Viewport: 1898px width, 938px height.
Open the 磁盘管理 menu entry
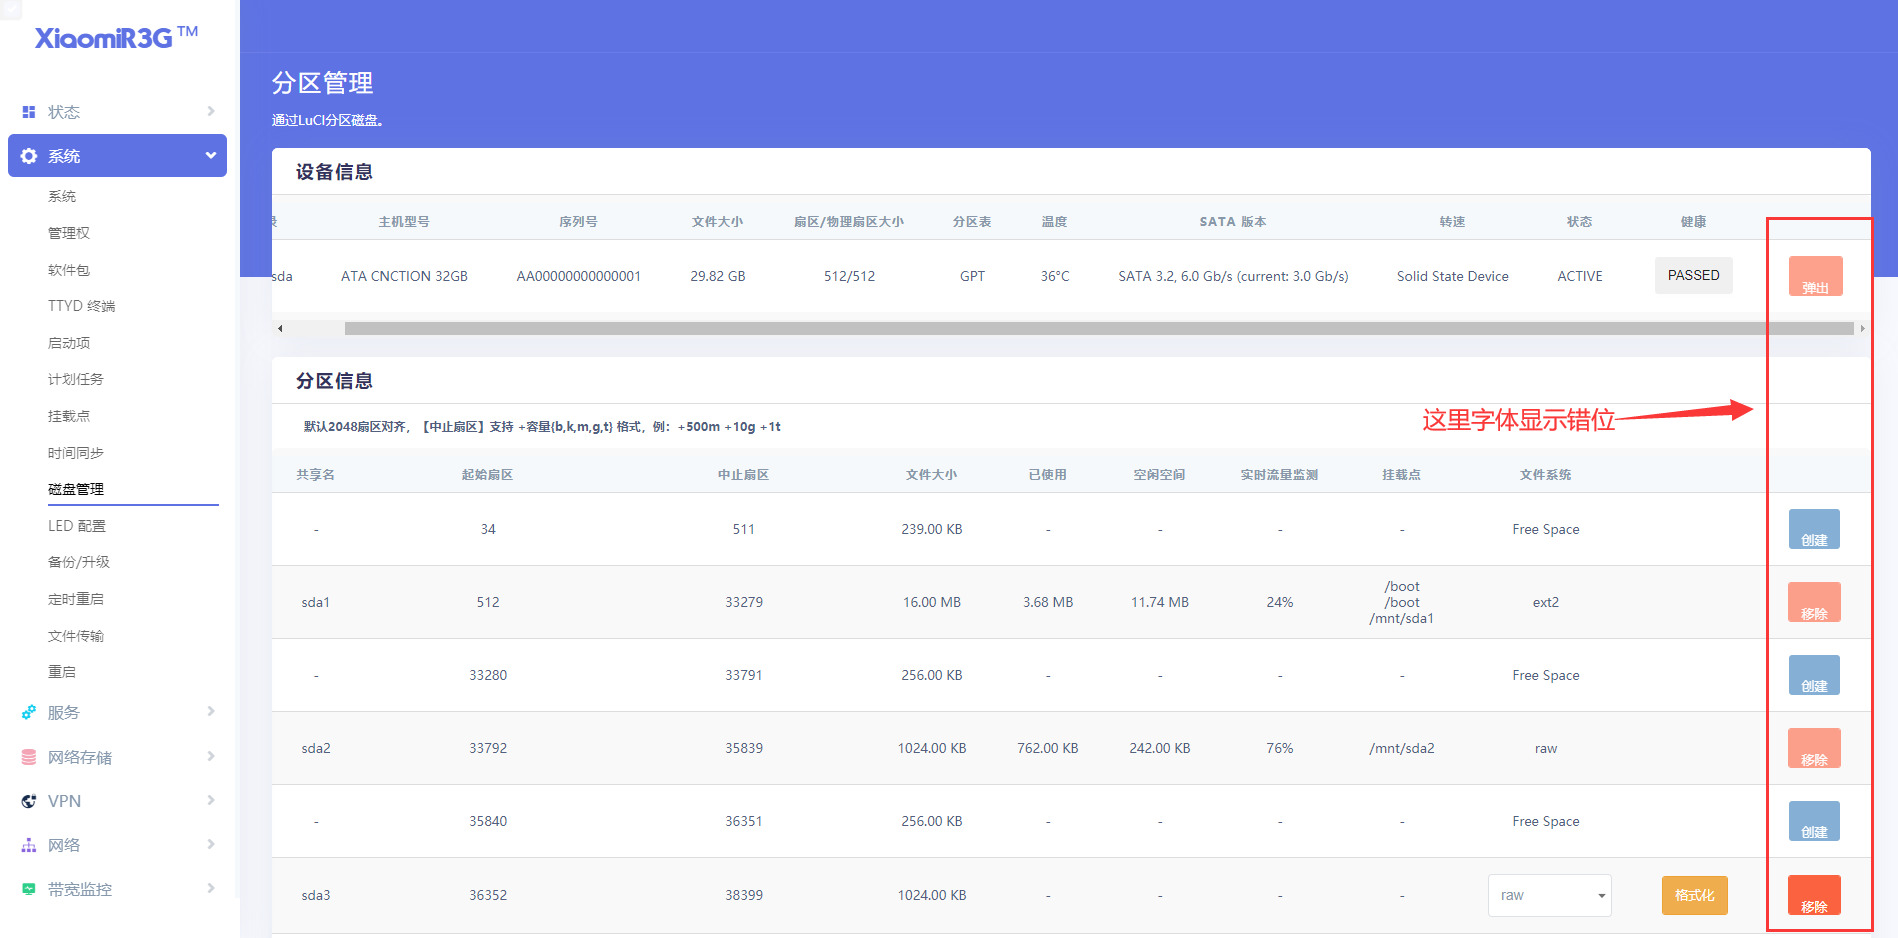pyautogui.click(x=77, y=488)
